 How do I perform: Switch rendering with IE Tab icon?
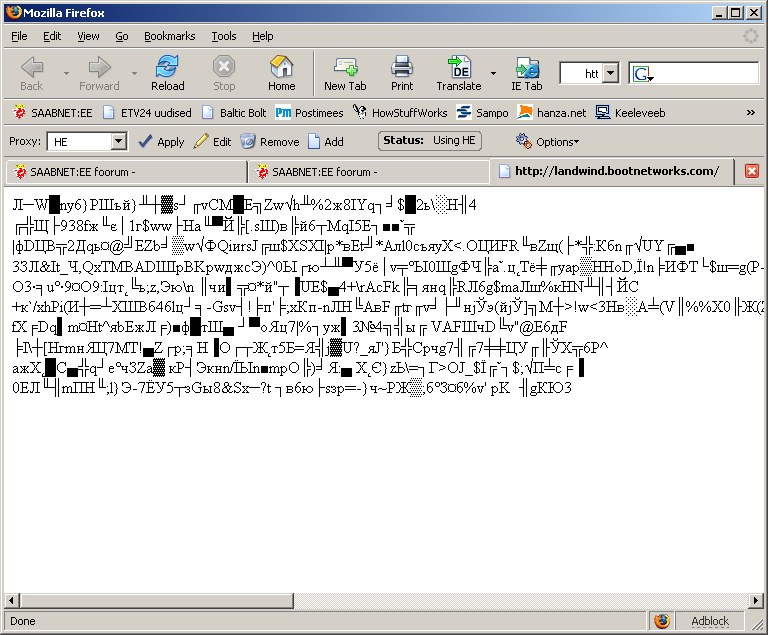click(526, 67)
